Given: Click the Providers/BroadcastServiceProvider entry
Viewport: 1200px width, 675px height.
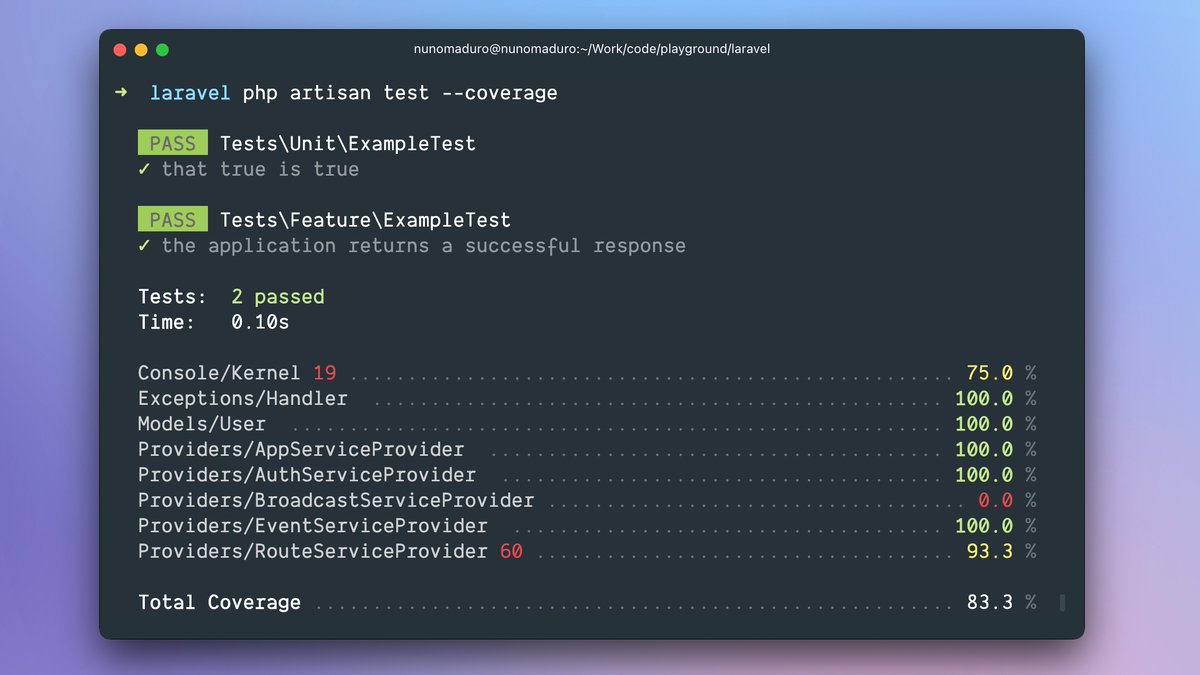Looking at the screenshot, I should click(x=336, y=500).
